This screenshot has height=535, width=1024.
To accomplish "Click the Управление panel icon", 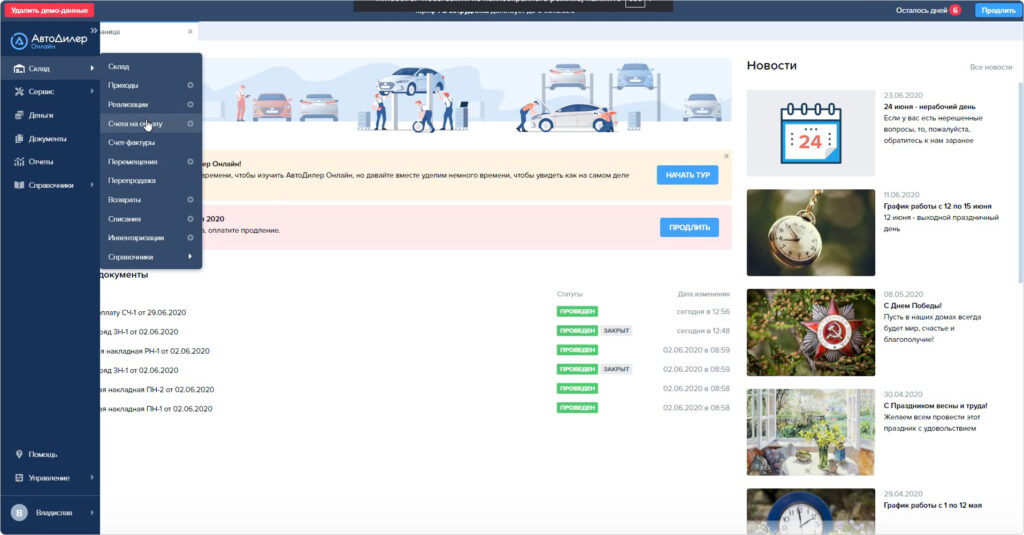I will (x=19, y=478).
